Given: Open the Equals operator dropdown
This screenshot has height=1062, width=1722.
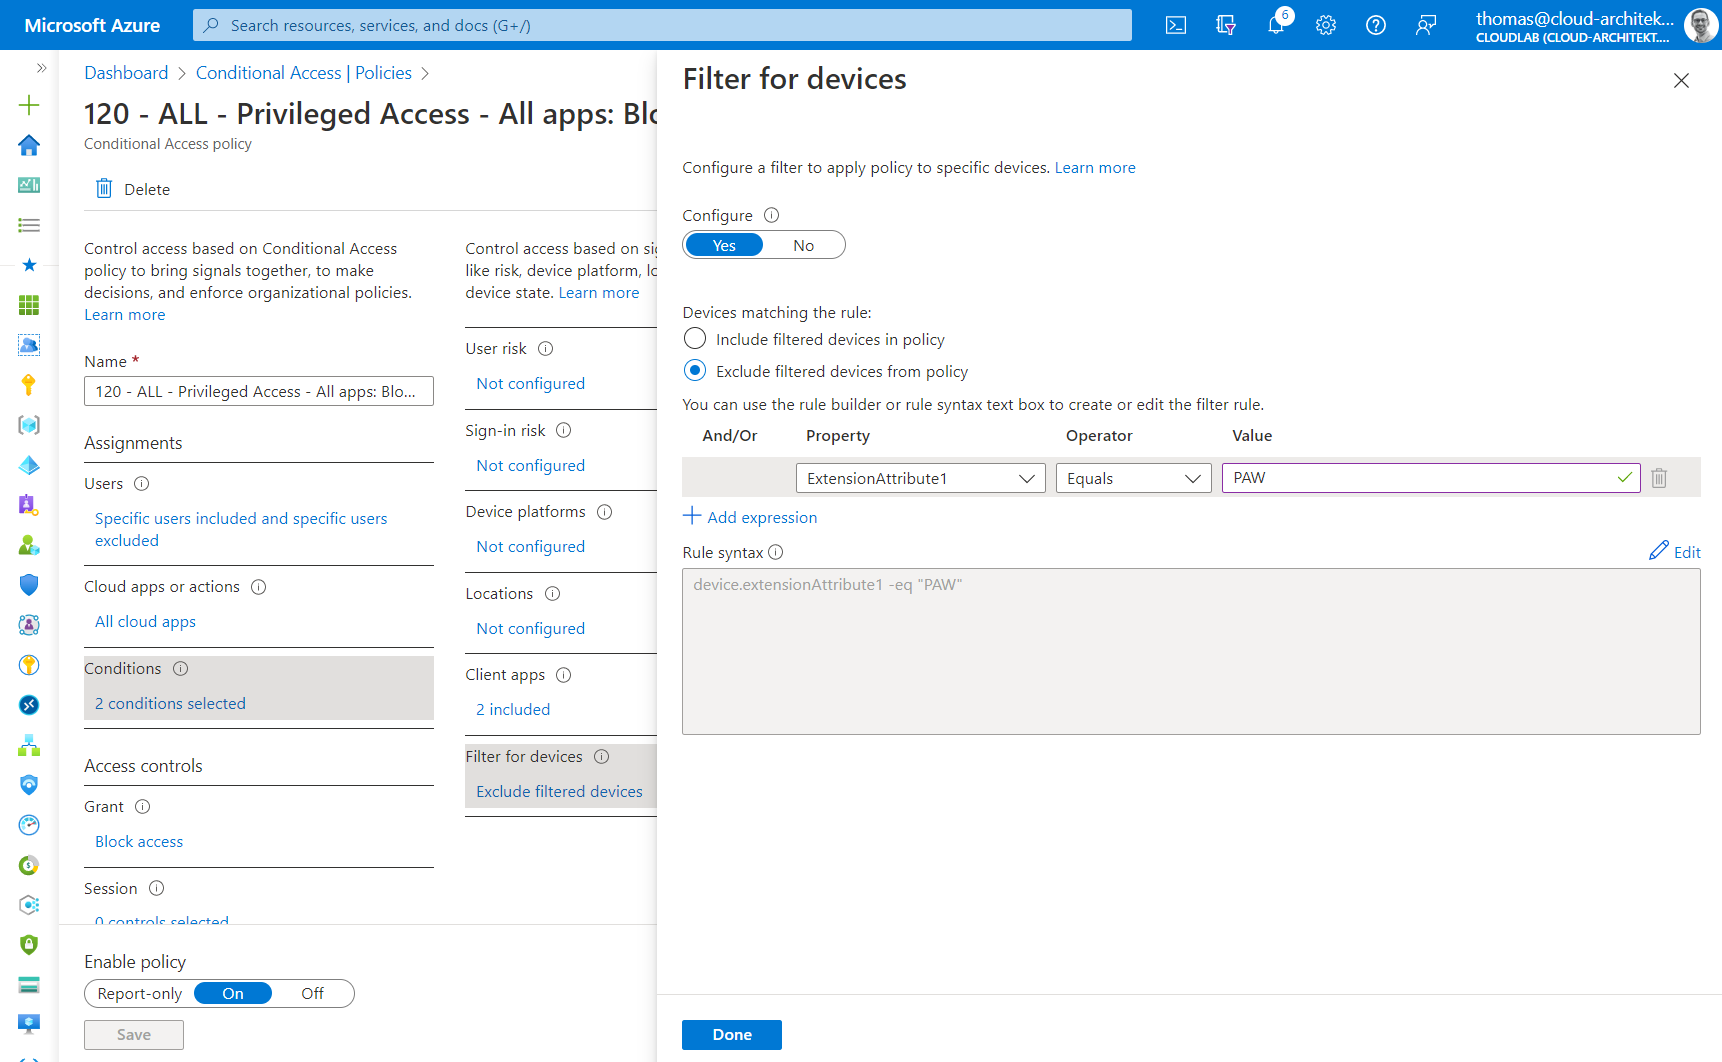Looking at the screenshot, I should pos(1133,478).
